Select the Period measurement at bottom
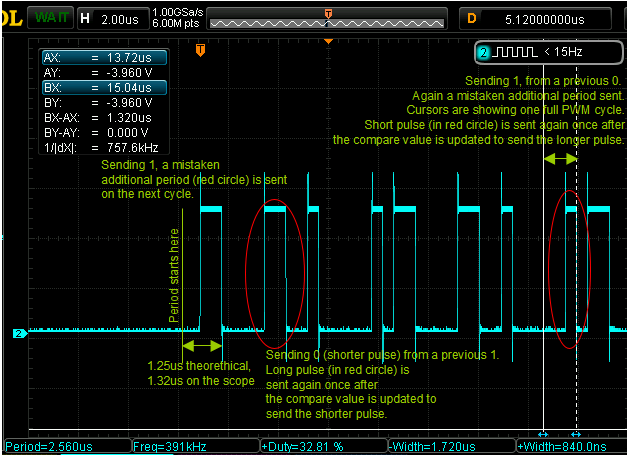 (x=67, y=446)
